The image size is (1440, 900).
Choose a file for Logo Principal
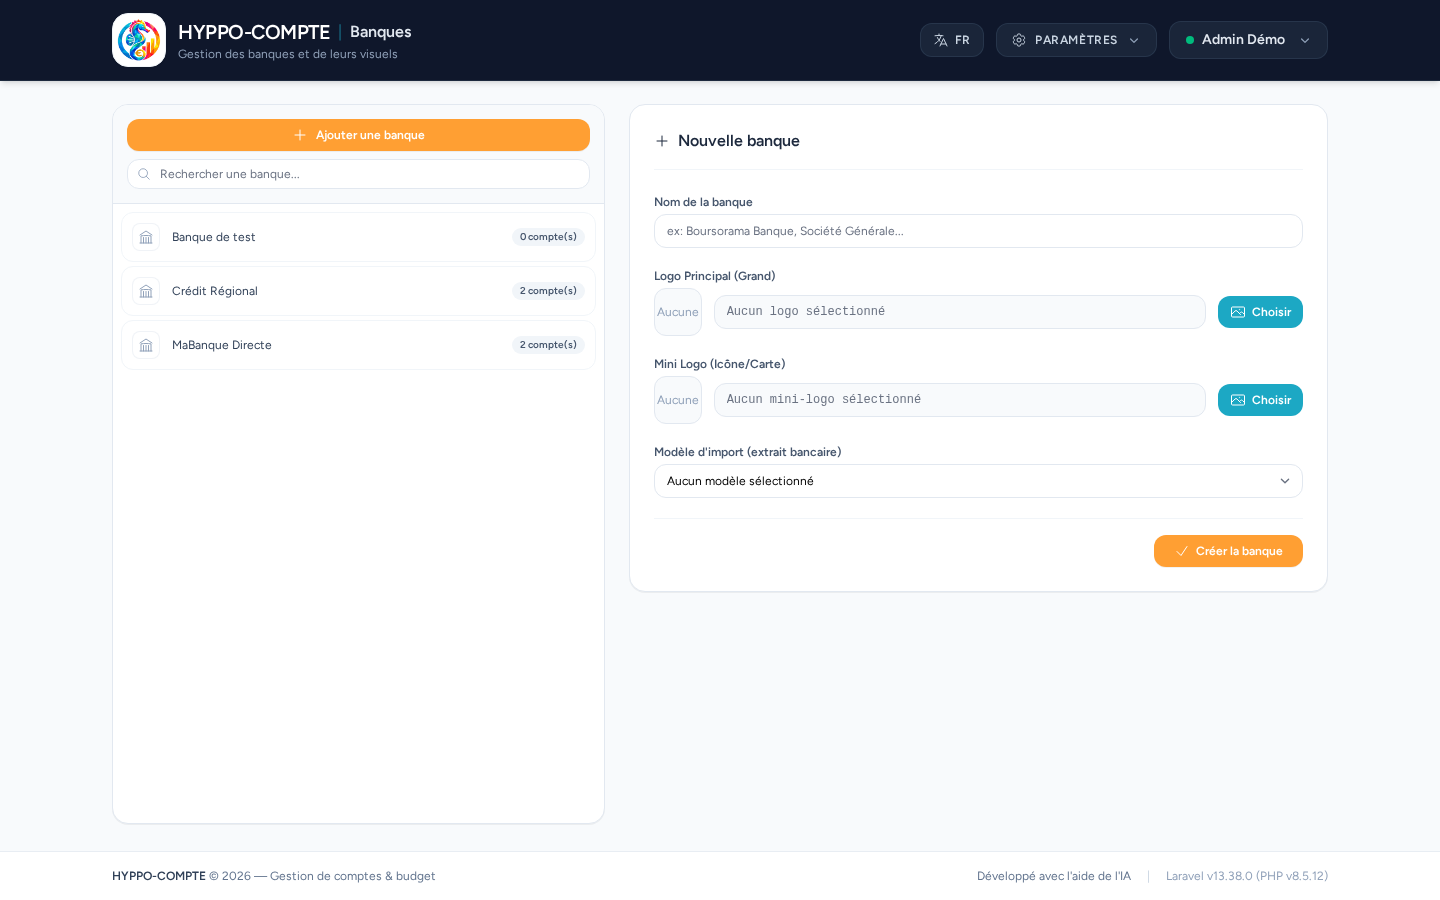[1260, 312]
